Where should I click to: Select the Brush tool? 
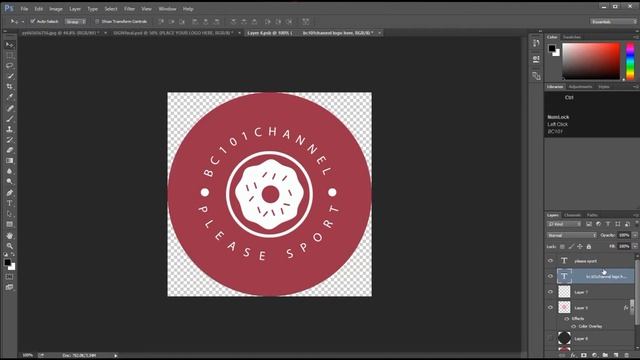pos(10,119)
